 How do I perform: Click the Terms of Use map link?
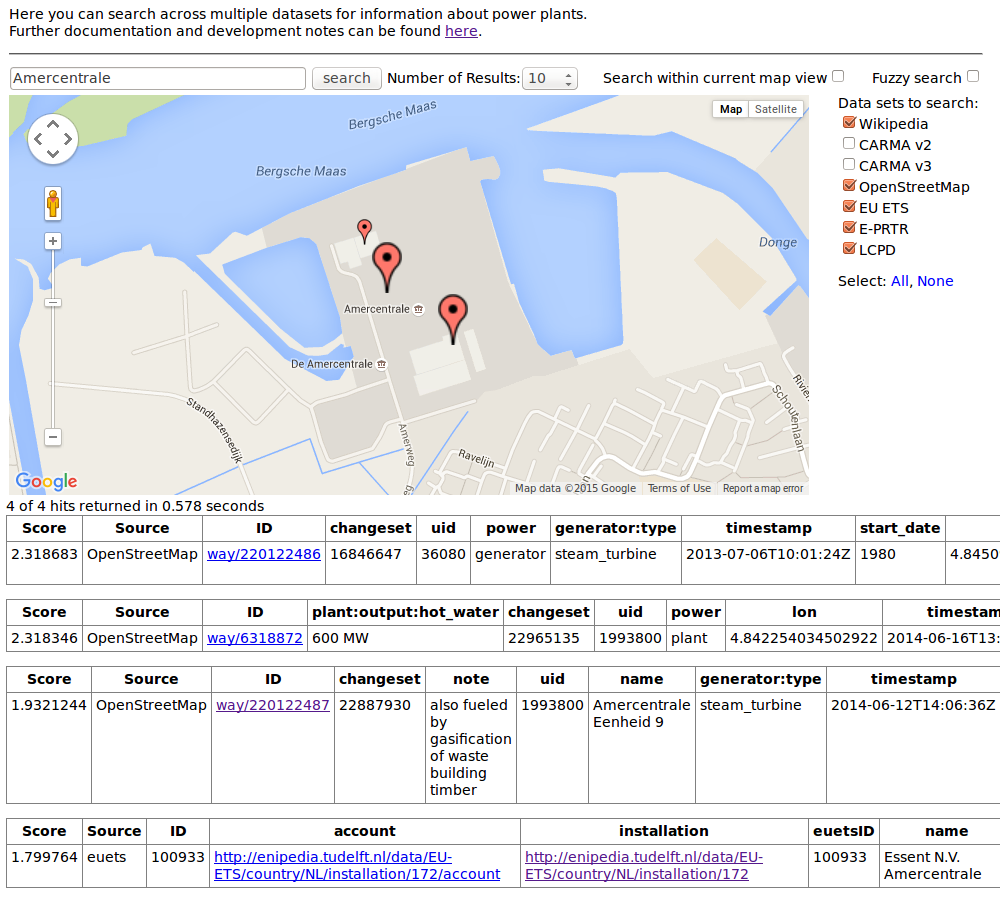pyautogui.click(x=679, y=489)
